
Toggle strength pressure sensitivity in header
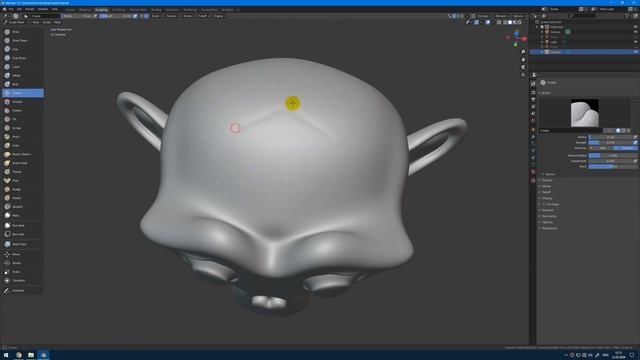coord(135,16)
